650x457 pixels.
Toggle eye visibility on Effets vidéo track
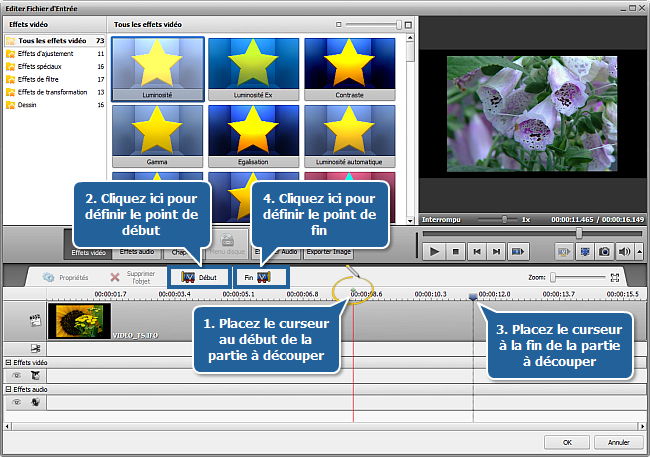[x=16, y=374]
